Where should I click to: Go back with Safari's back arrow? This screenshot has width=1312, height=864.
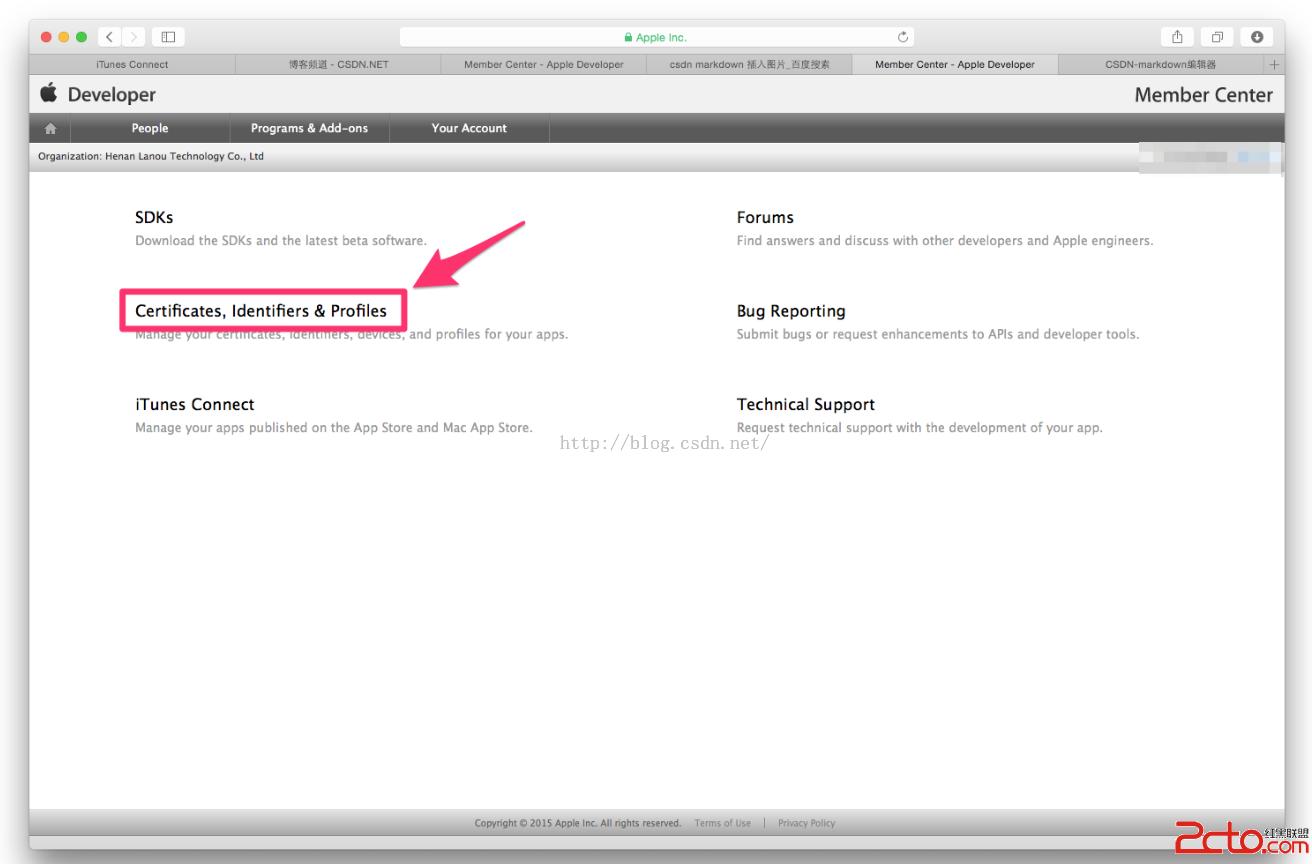(109, 37)
